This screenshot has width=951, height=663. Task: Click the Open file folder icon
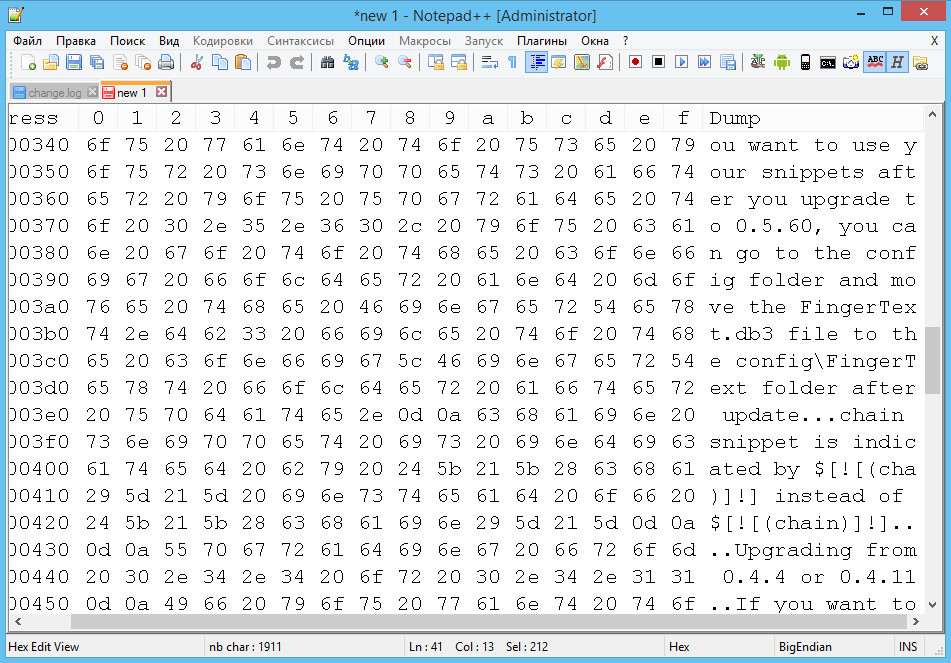(51, 62)
